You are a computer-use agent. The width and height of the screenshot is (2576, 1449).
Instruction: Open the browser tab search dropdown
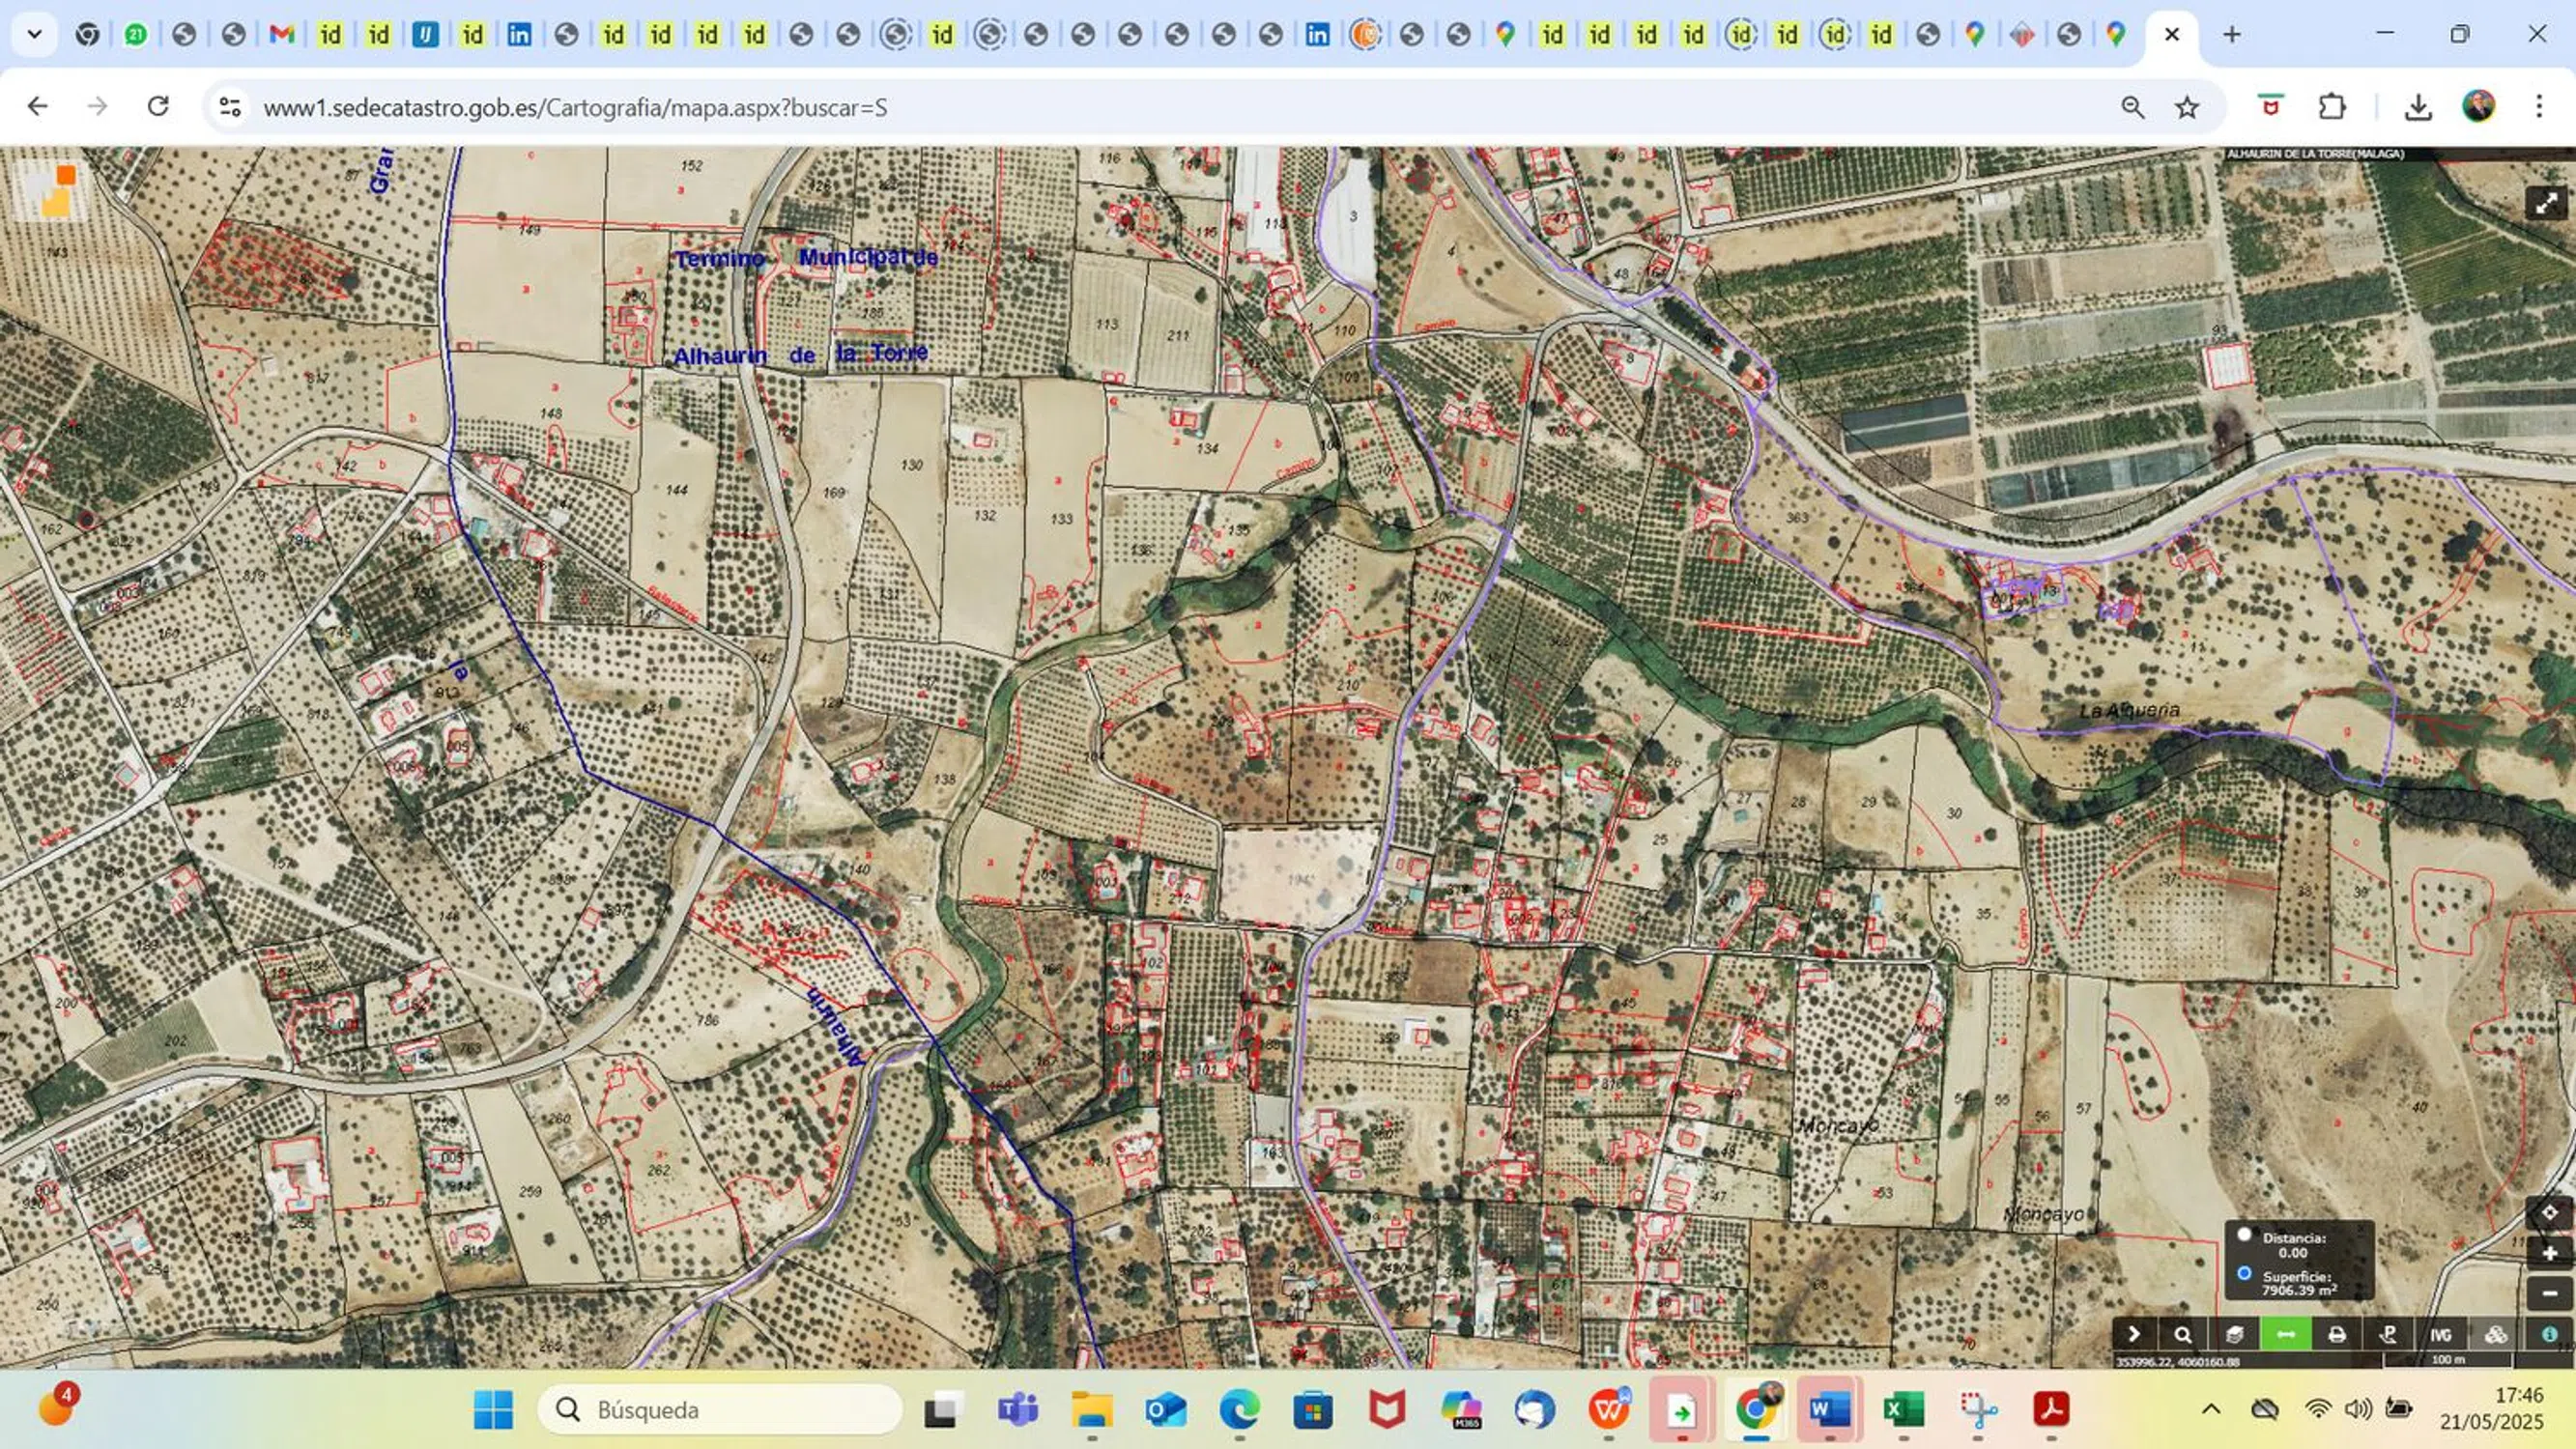click(x=34, y=34)
